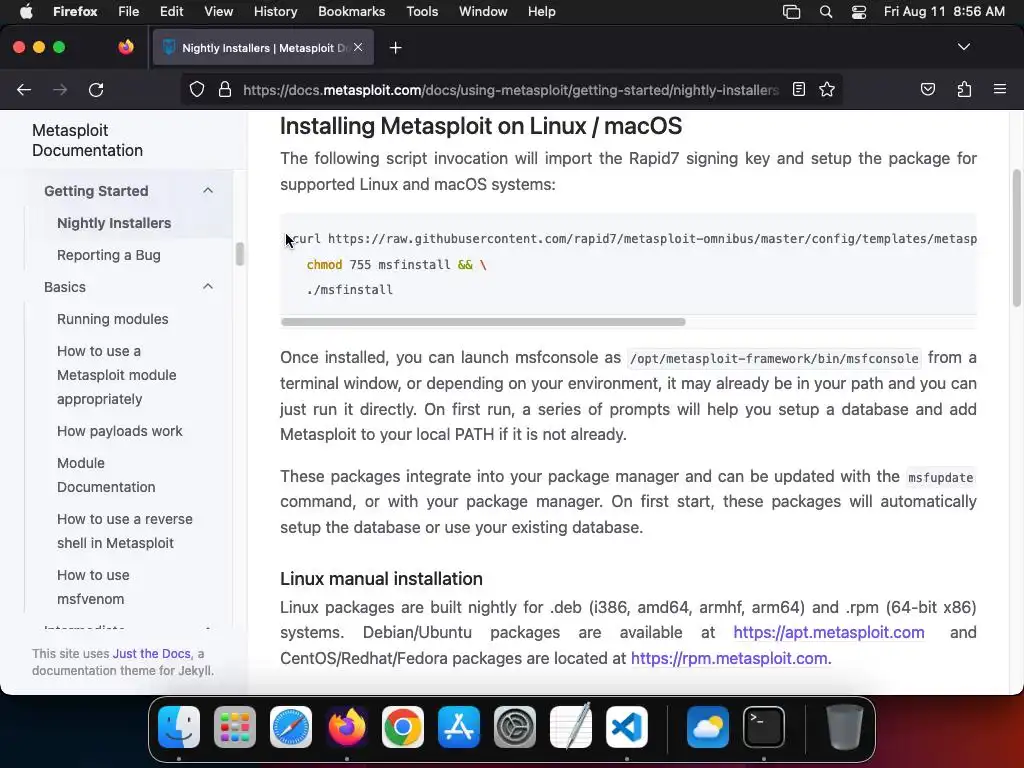Image resolution: width=1024 pixels, height=768 pixels.
Task: Open Metasploit Documentation home title
Action: (87, 140)
